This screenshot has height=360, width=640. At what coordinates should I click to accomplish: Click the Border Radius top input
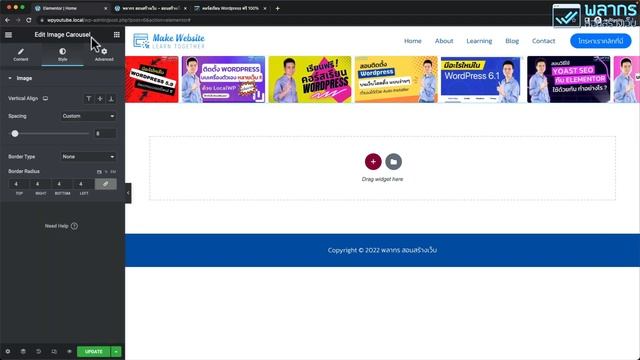[x=19, y=184]
